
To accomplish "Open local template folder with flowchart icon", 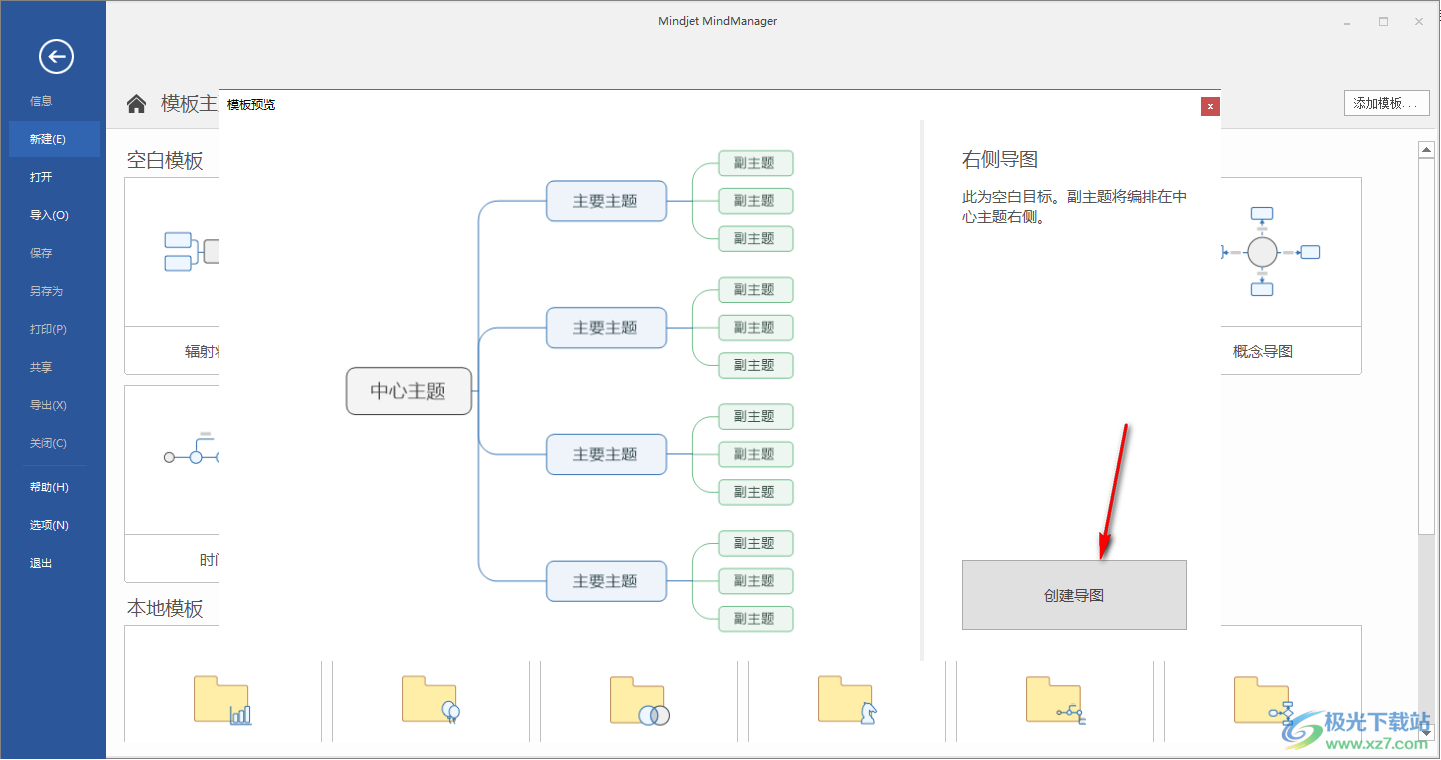I will [1263, 700].
